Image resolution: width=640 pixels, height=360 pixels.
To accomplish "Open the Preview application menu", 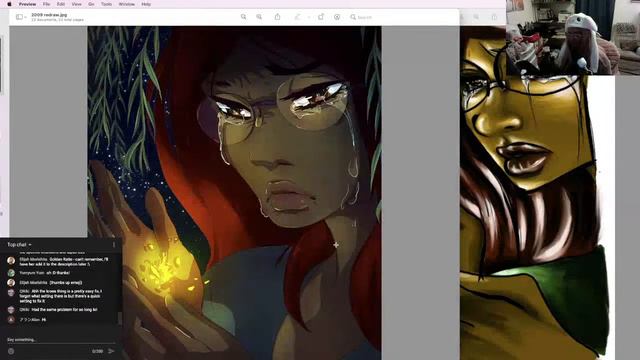I will tap(27, 4).
